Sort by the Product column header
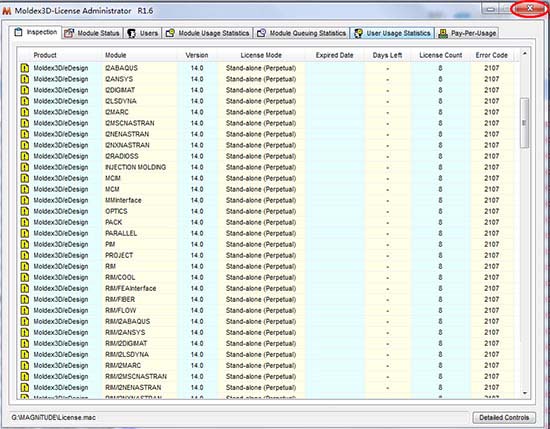 [45, 55]
